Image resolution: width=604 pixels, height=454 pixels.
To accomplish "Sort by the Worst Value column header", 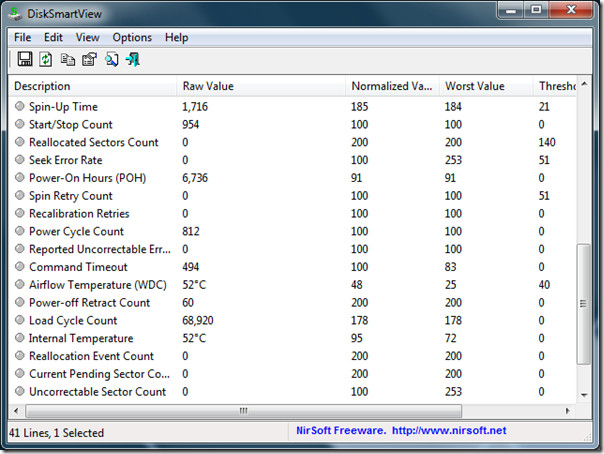I will click(x=486, y=86).
